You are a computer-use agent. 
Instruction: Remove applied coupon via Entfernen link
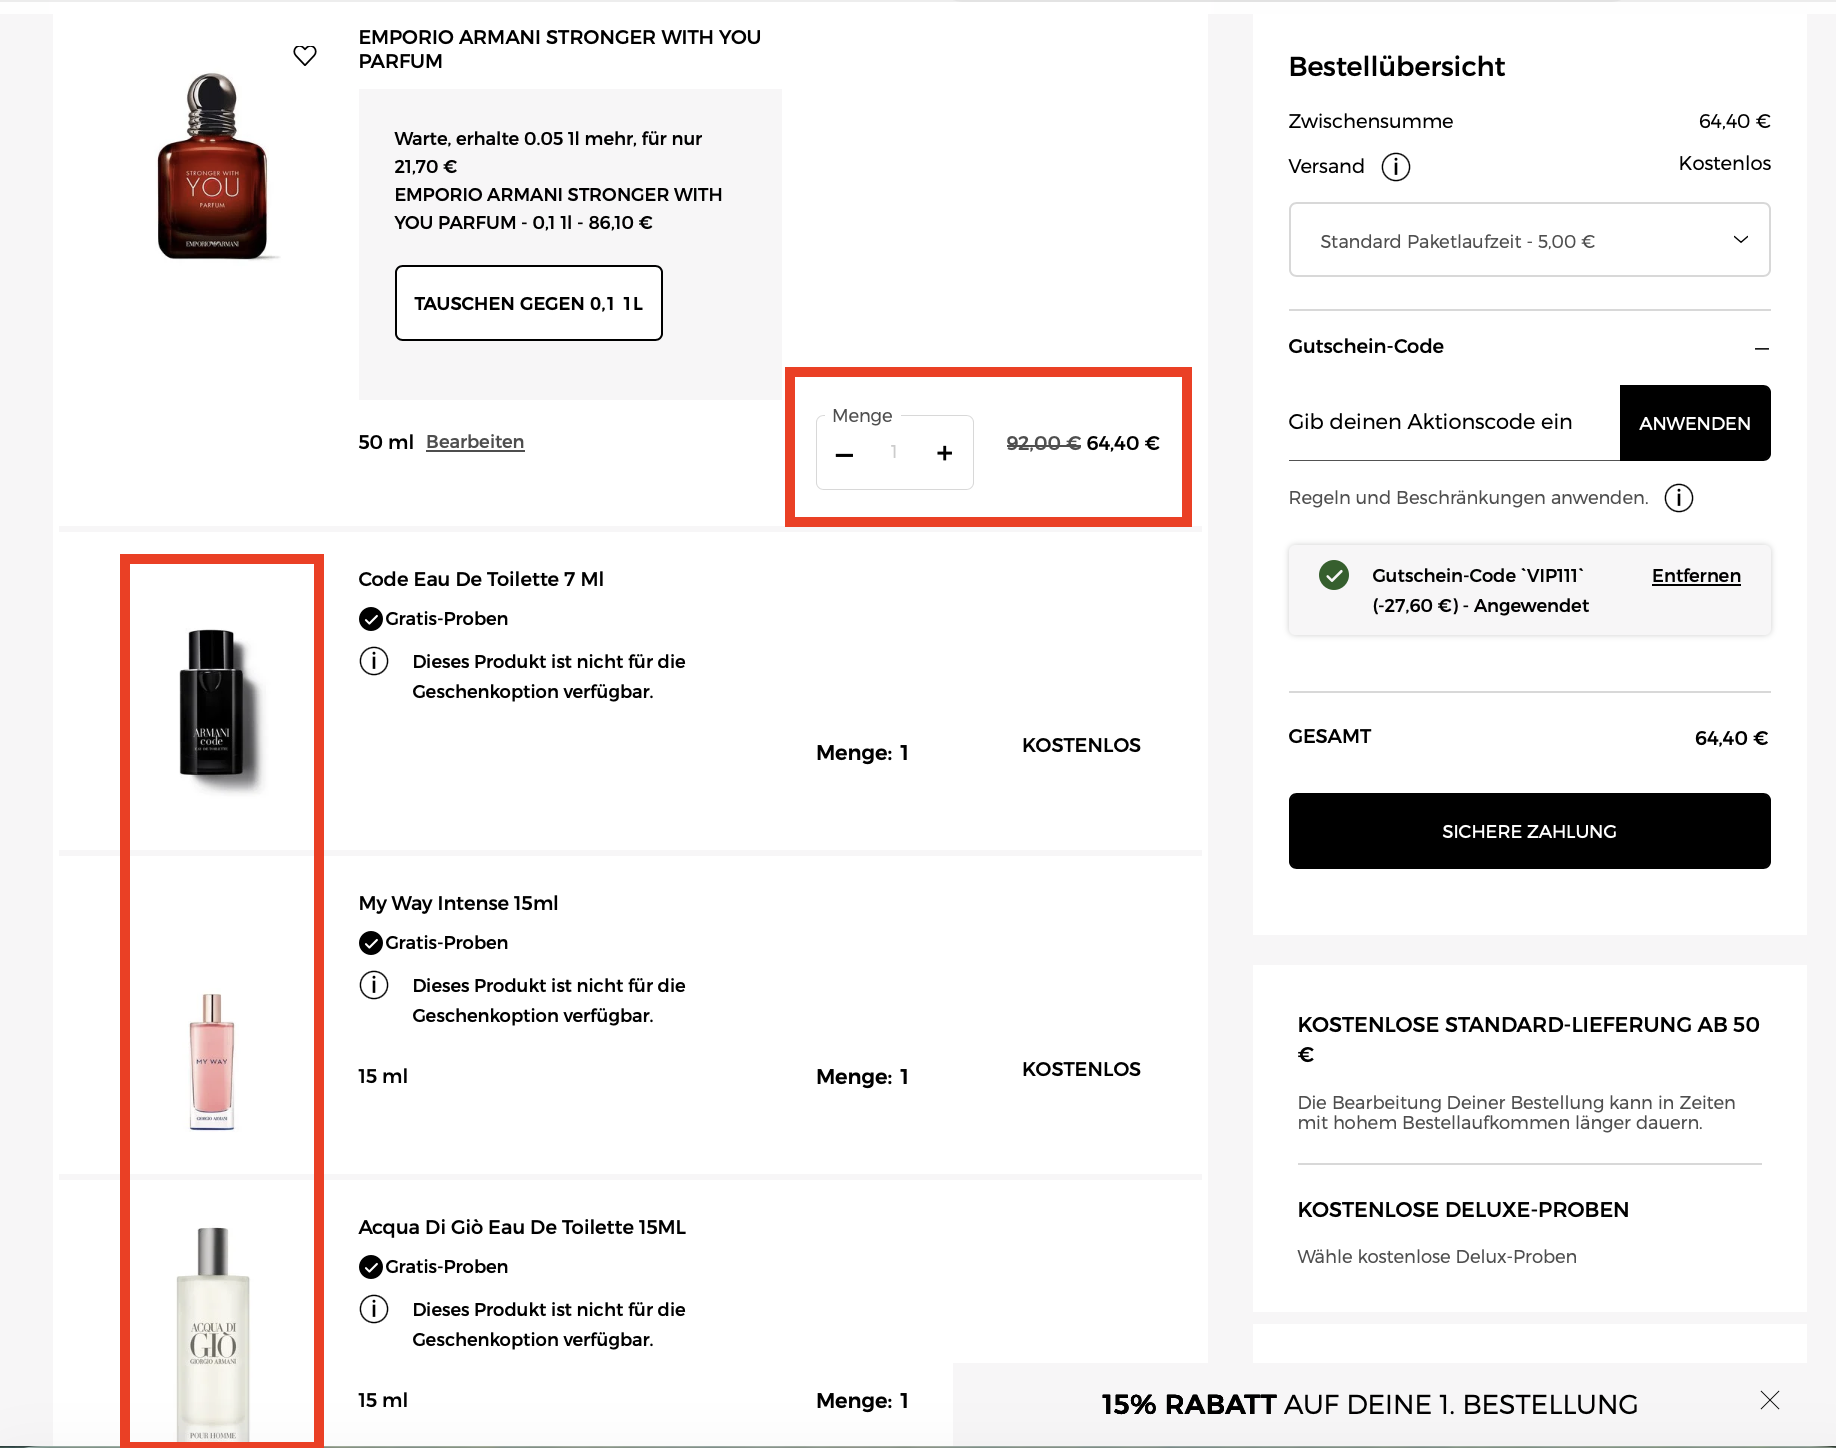tap(1695, 576)
